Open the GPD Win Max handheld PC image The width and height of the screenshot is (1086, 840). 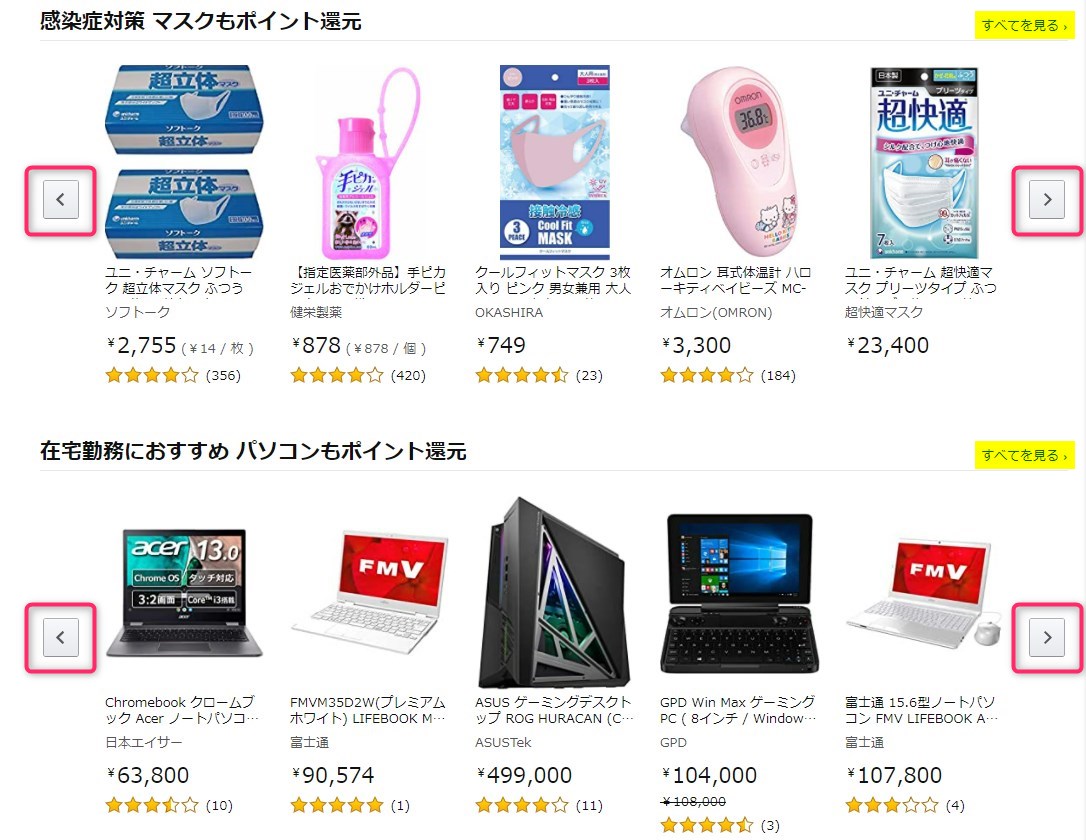click(x=739, y=593)
